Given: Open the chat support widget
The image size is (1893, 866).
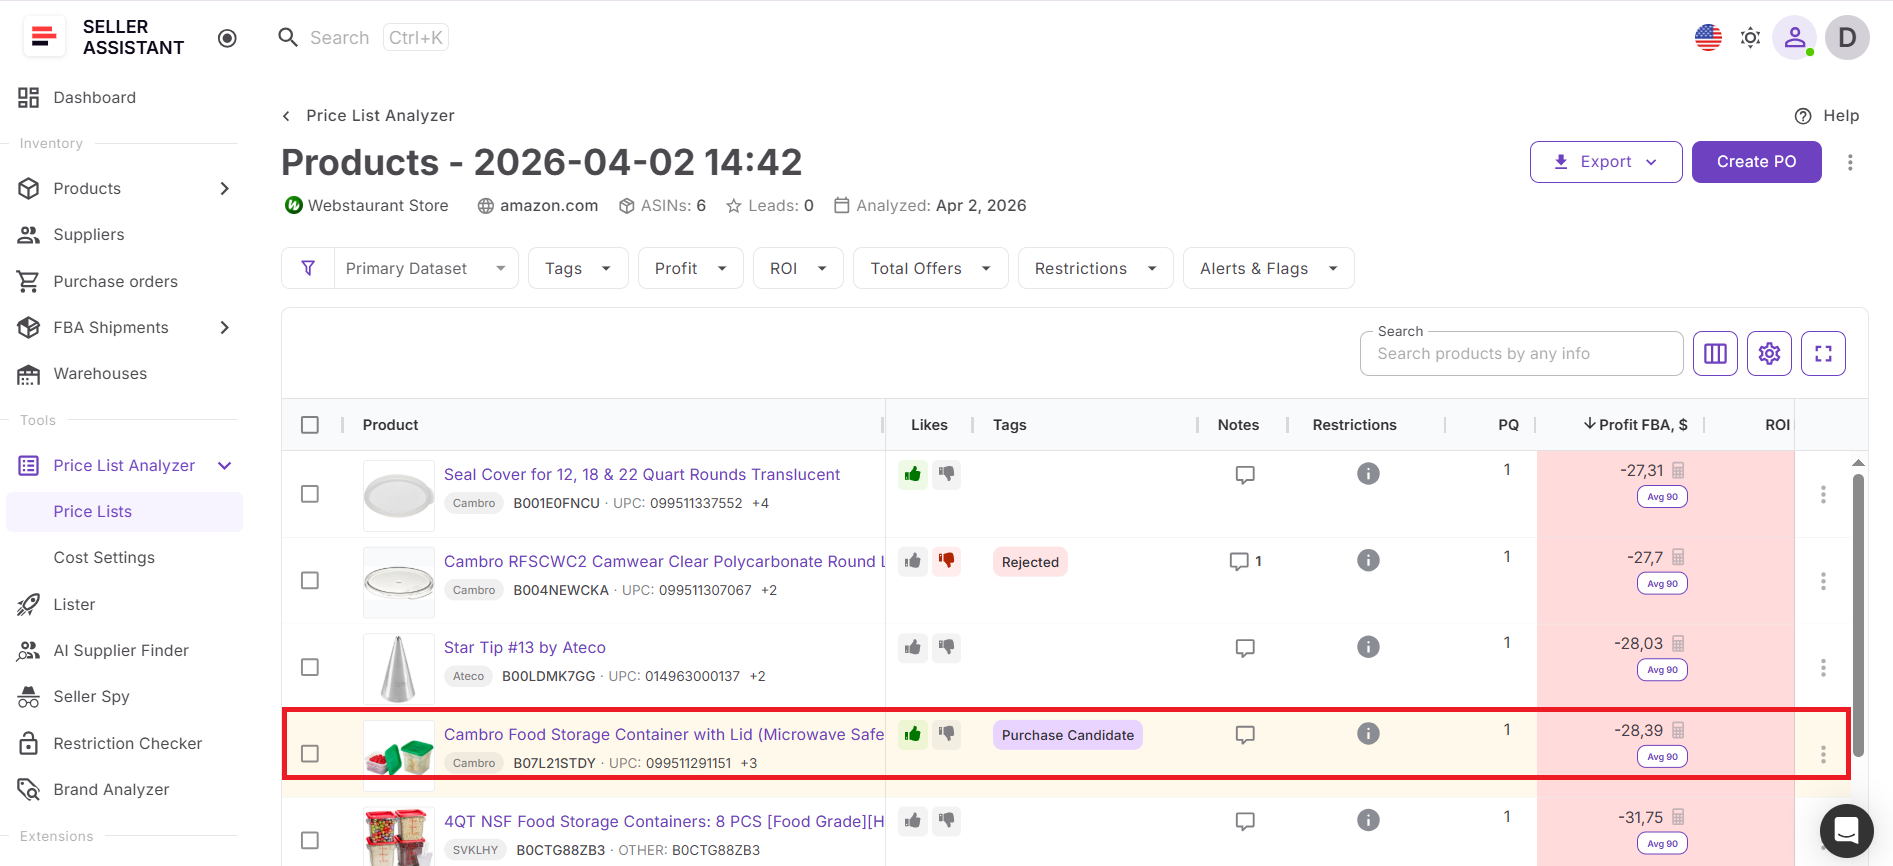Looking at the screenshot, I should (1846, 831).
